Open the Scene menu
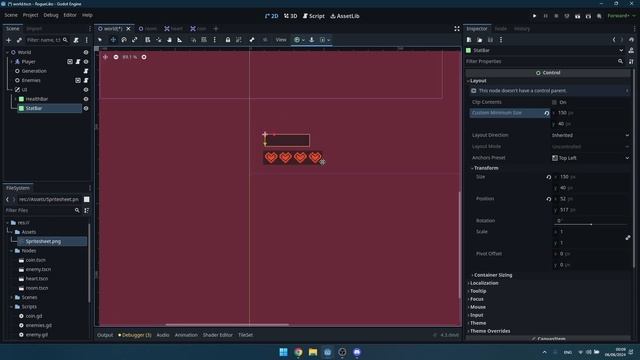The height and width of the screenshot is (360, 640). [x=11, y=15]
